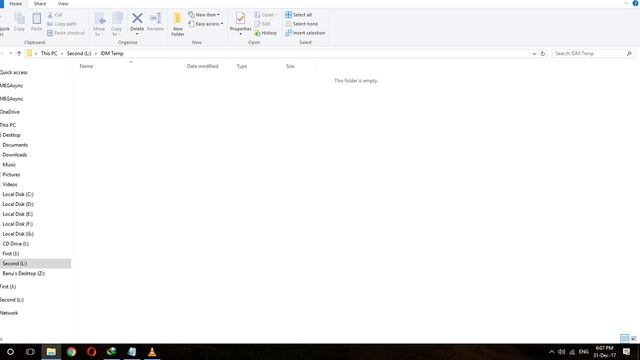Open Videos in navigation pane
The image size is (640, 360).
[10, 184]
